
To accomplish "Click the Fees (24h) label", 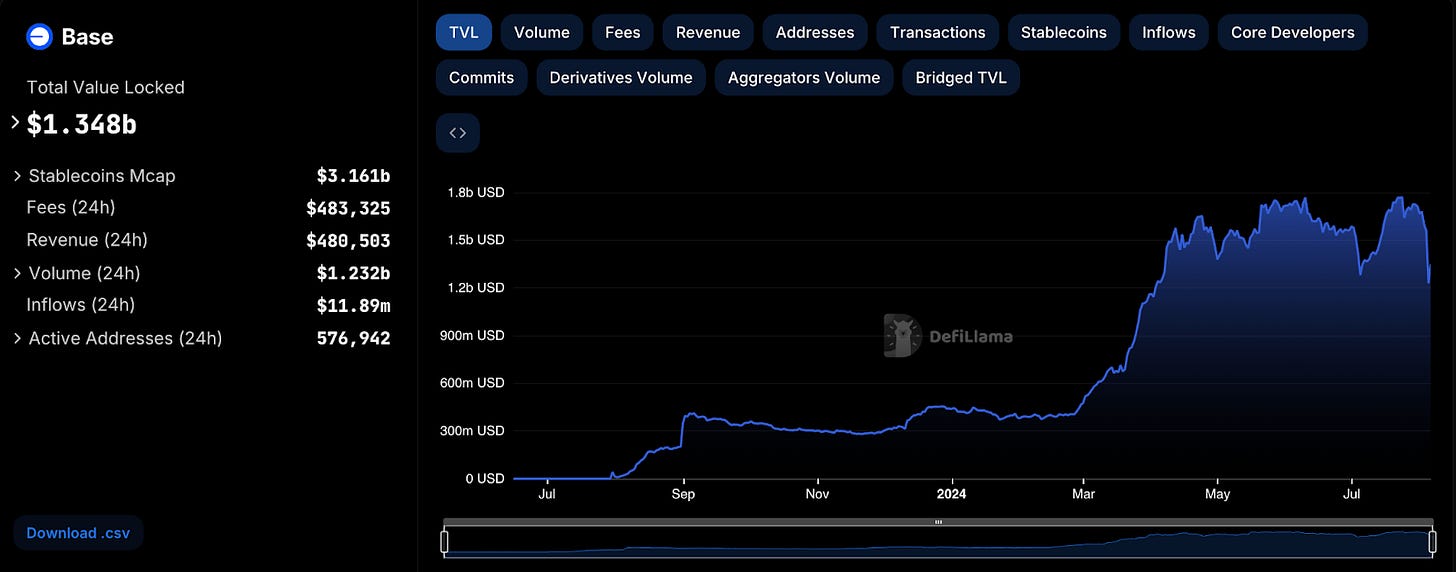I will point(71,208).
